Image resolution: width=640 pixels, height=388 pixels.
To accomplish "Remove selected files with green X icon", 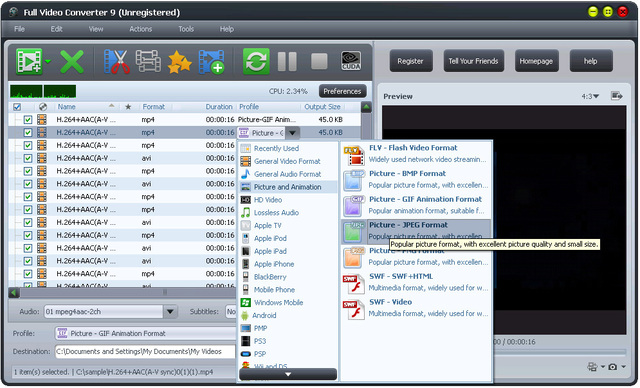I will point(72,62).
